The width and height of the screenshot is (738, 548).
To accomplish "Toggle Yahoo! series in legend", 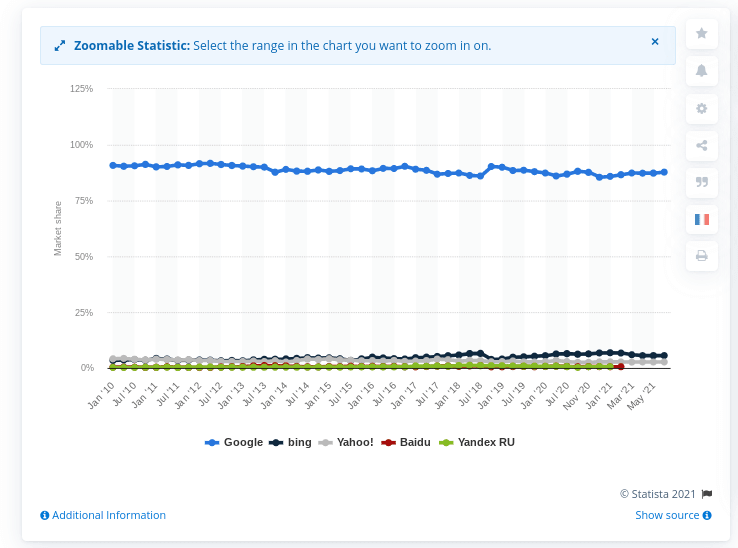I will (354, 442).
